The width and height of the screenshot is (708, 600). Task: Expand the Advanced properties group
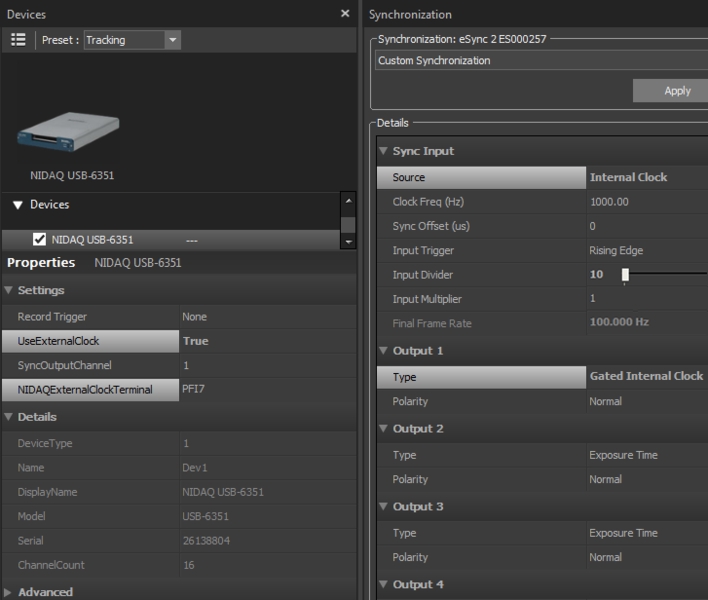tap(9, 592)
